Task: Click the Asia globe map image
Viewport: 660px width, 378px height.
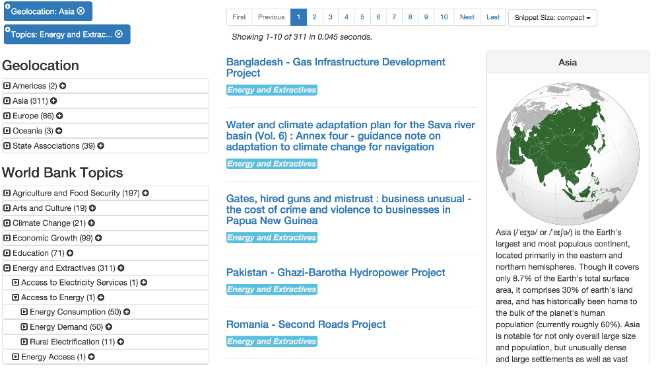Action: (568, 153)
